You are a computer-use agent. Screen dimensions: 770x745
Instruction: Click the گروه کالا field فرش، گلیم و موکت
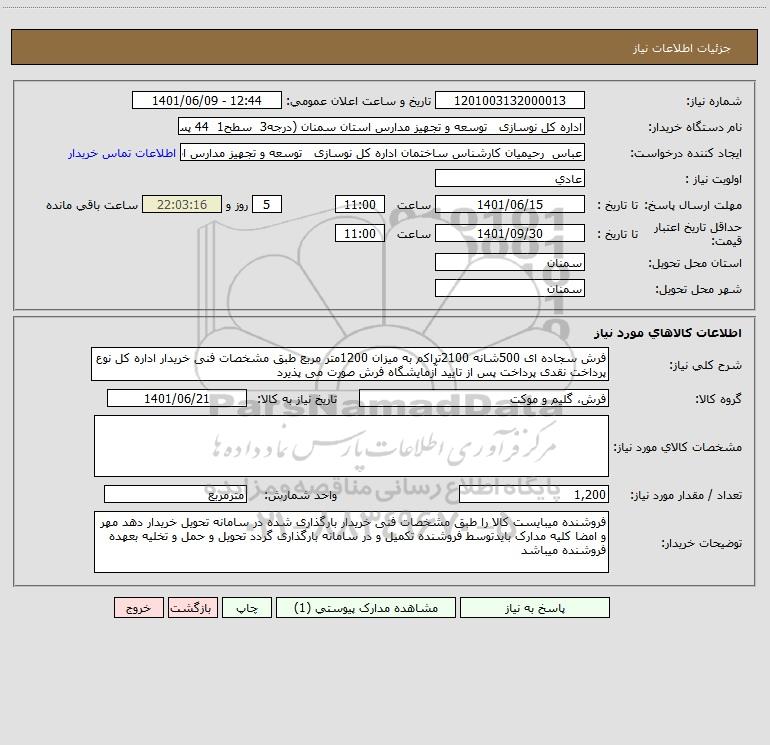484,398
